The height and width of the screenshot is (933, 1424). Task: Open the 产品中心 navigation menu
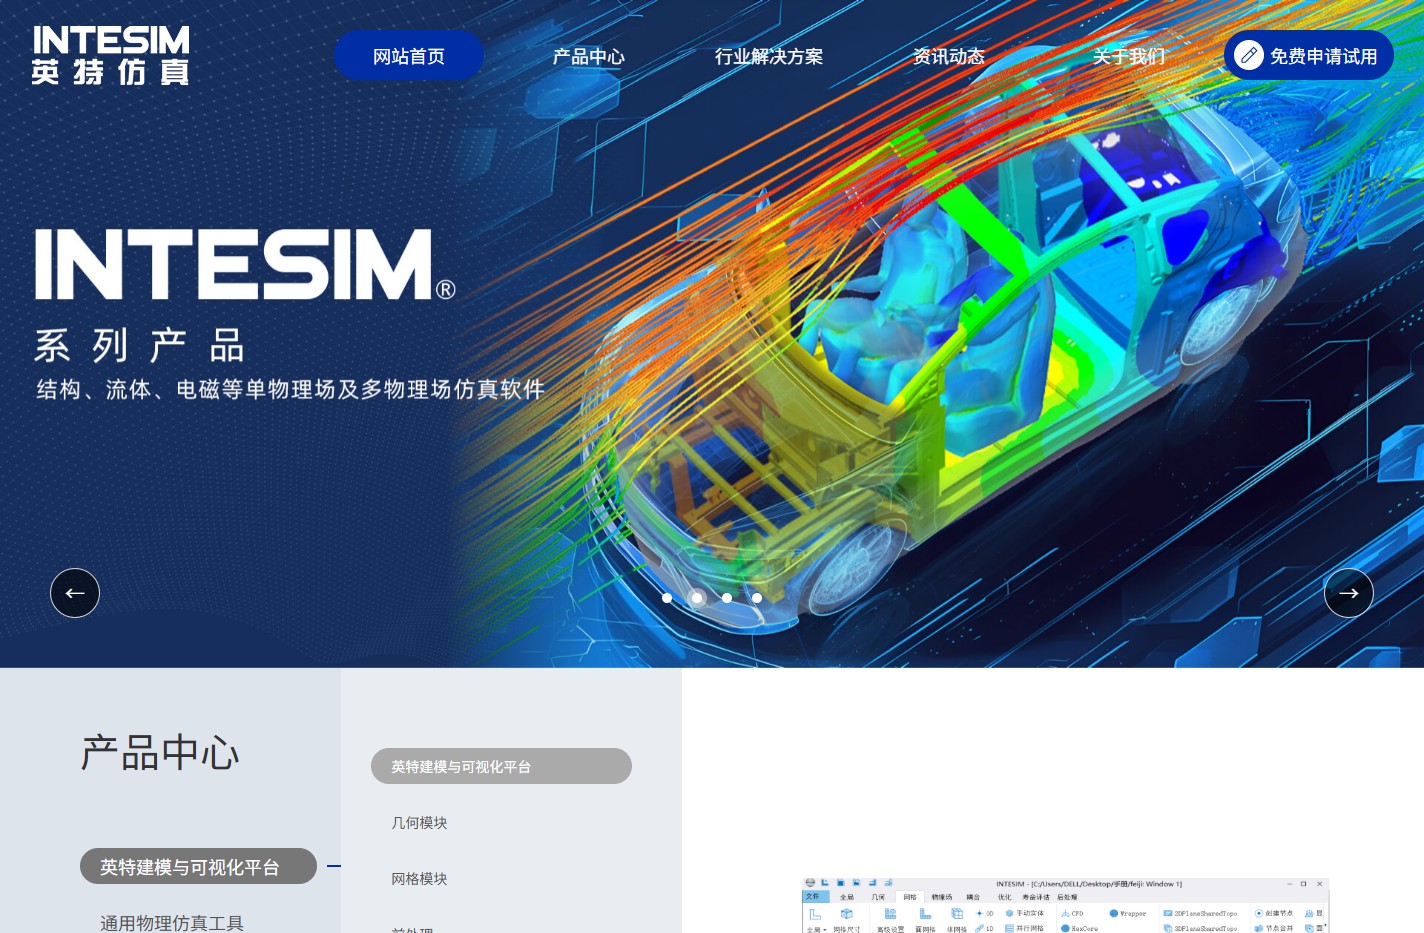(589, 56)
